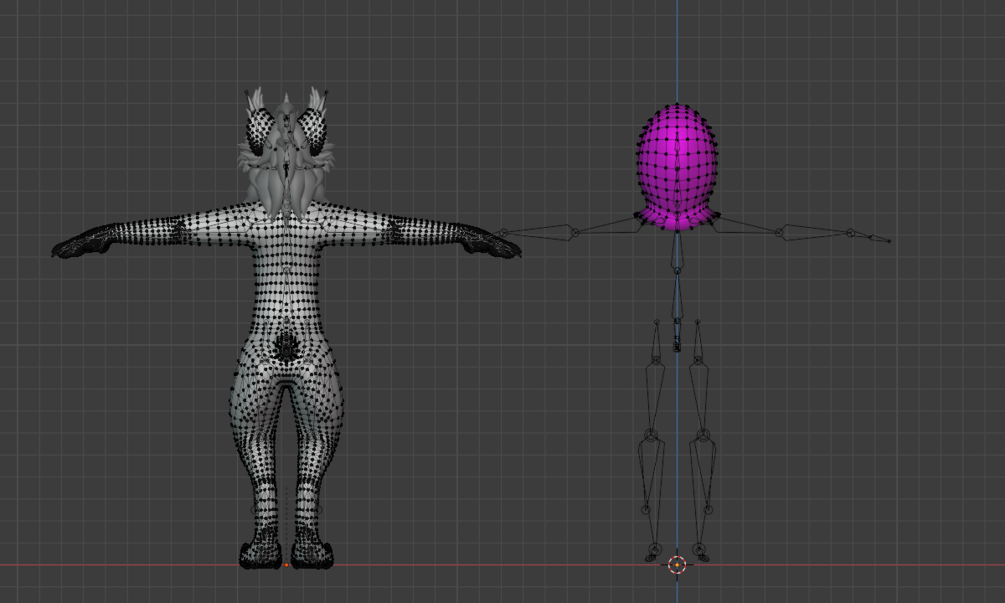Viewport: 1005px width, 603px height.
Task: Select the magenta head mesh
Action: pos(677,167)
